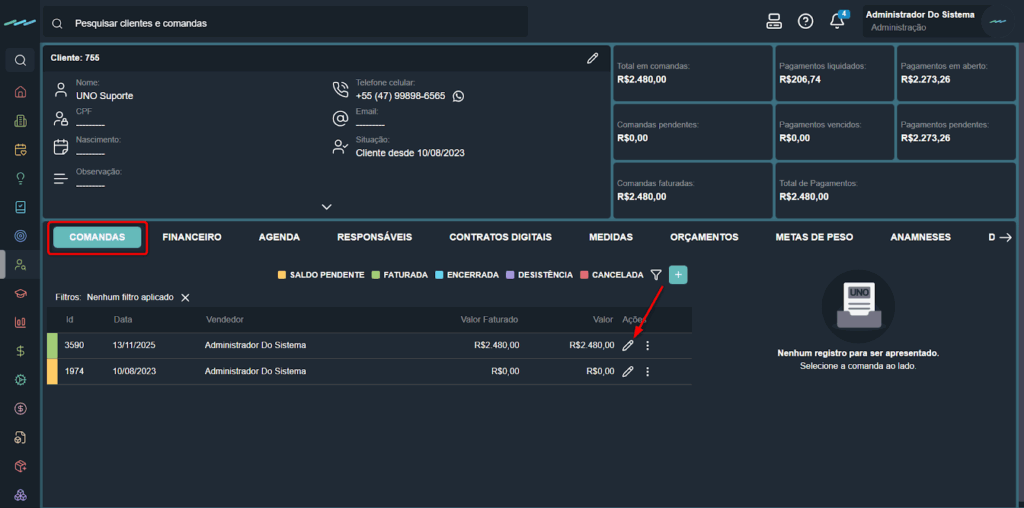
Task: Open the three-dot menu for comanda 1974
Action: (648, 372)
